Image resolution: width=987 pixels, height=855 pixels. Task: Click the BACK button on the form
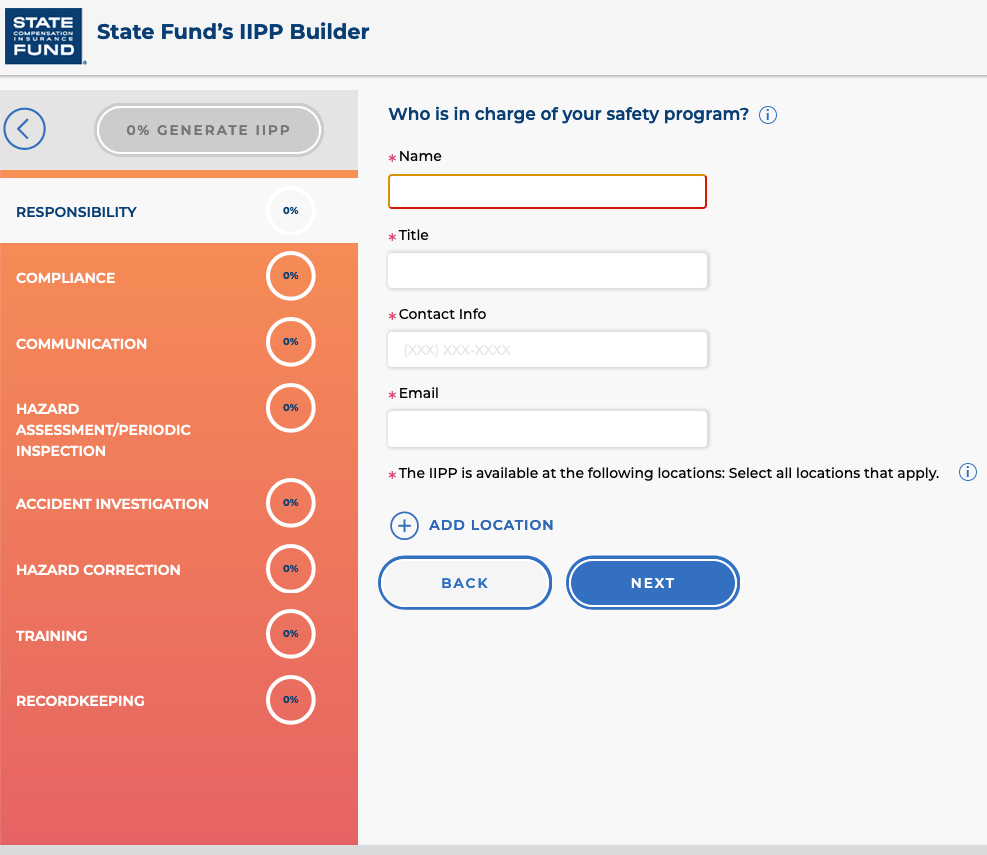464,582
